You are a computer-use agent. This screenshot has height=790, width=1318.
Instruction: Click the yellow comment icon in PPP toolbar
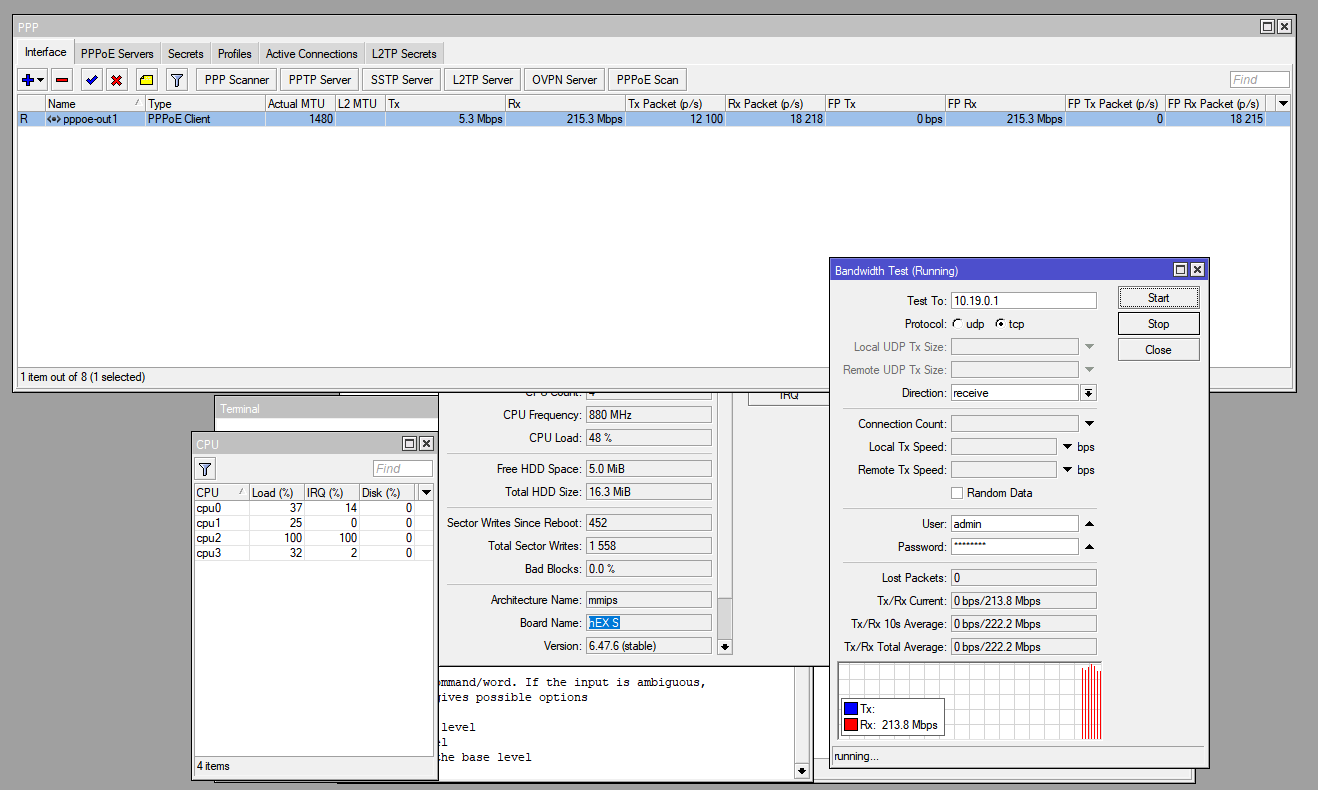coord(146,80)
